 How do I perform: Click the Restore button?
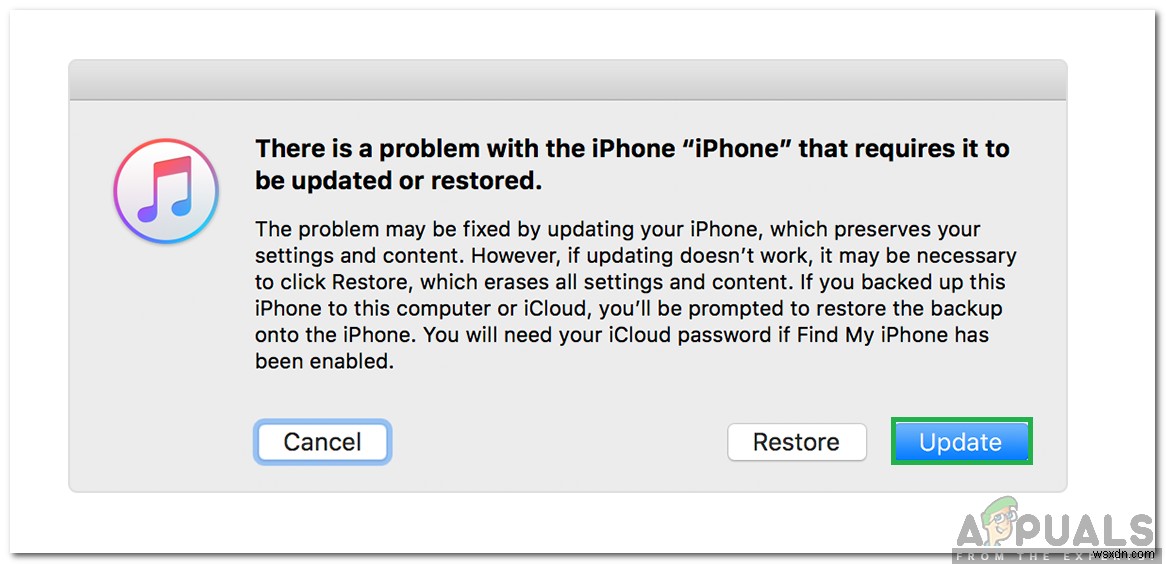(796, 442)
